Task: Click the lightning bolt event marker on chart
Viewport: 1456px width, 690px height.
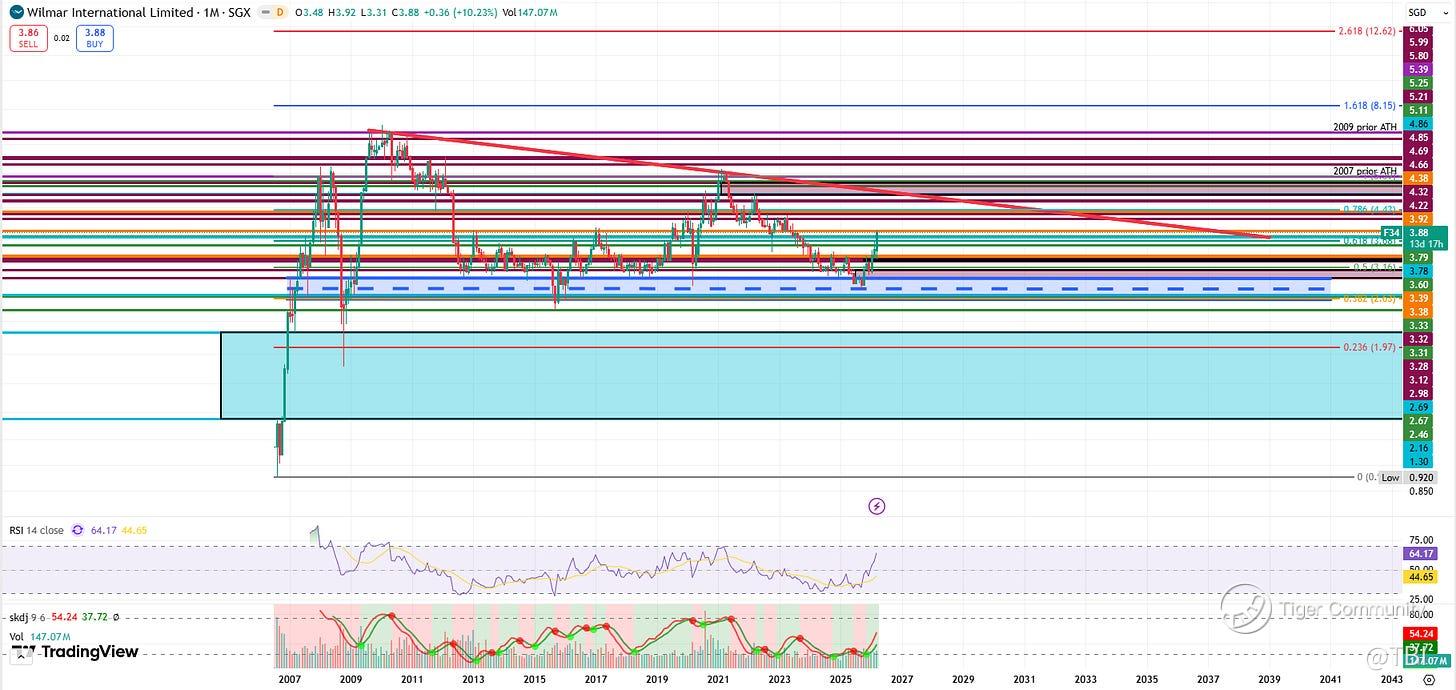Action: (x=877, y=506)
